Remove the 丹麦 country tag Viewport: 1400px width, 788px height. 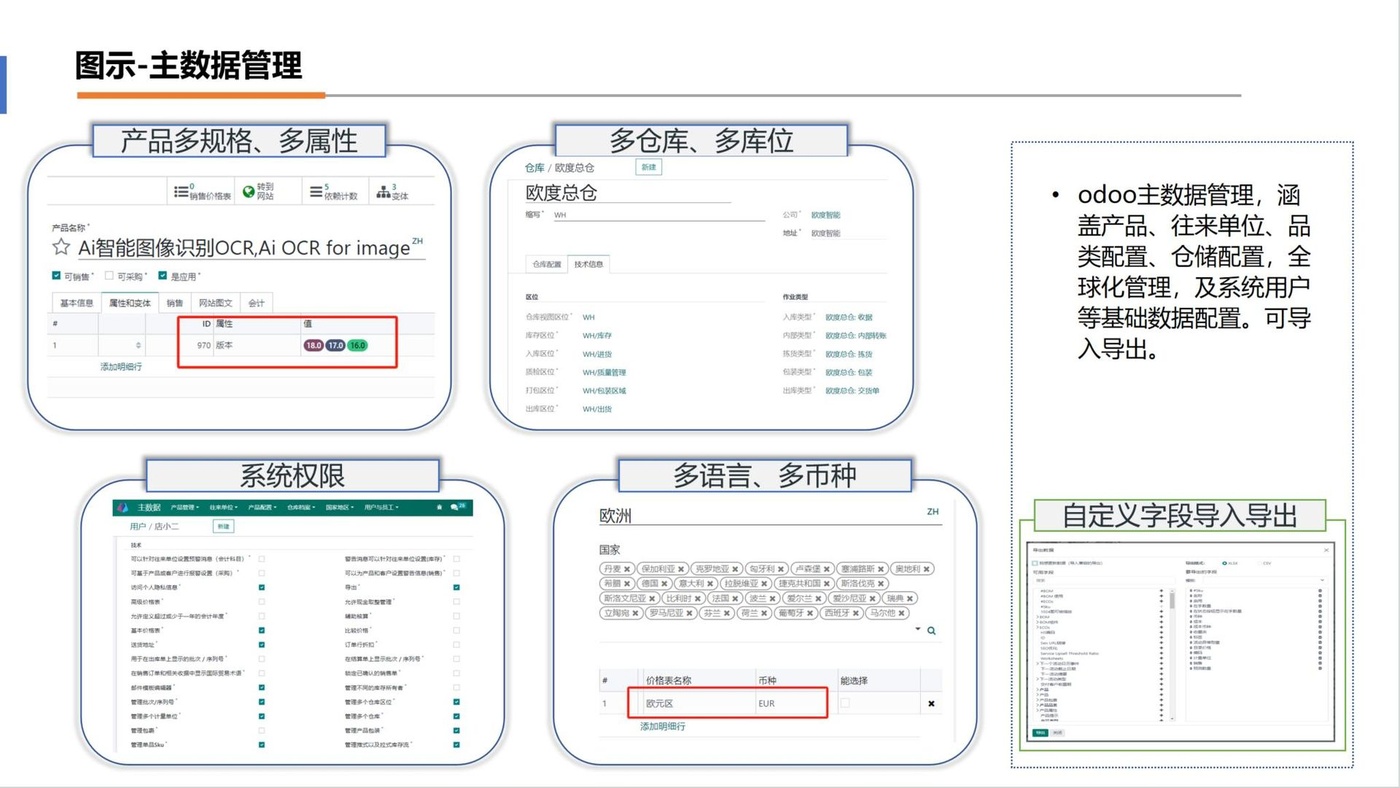tap(627, 569)
